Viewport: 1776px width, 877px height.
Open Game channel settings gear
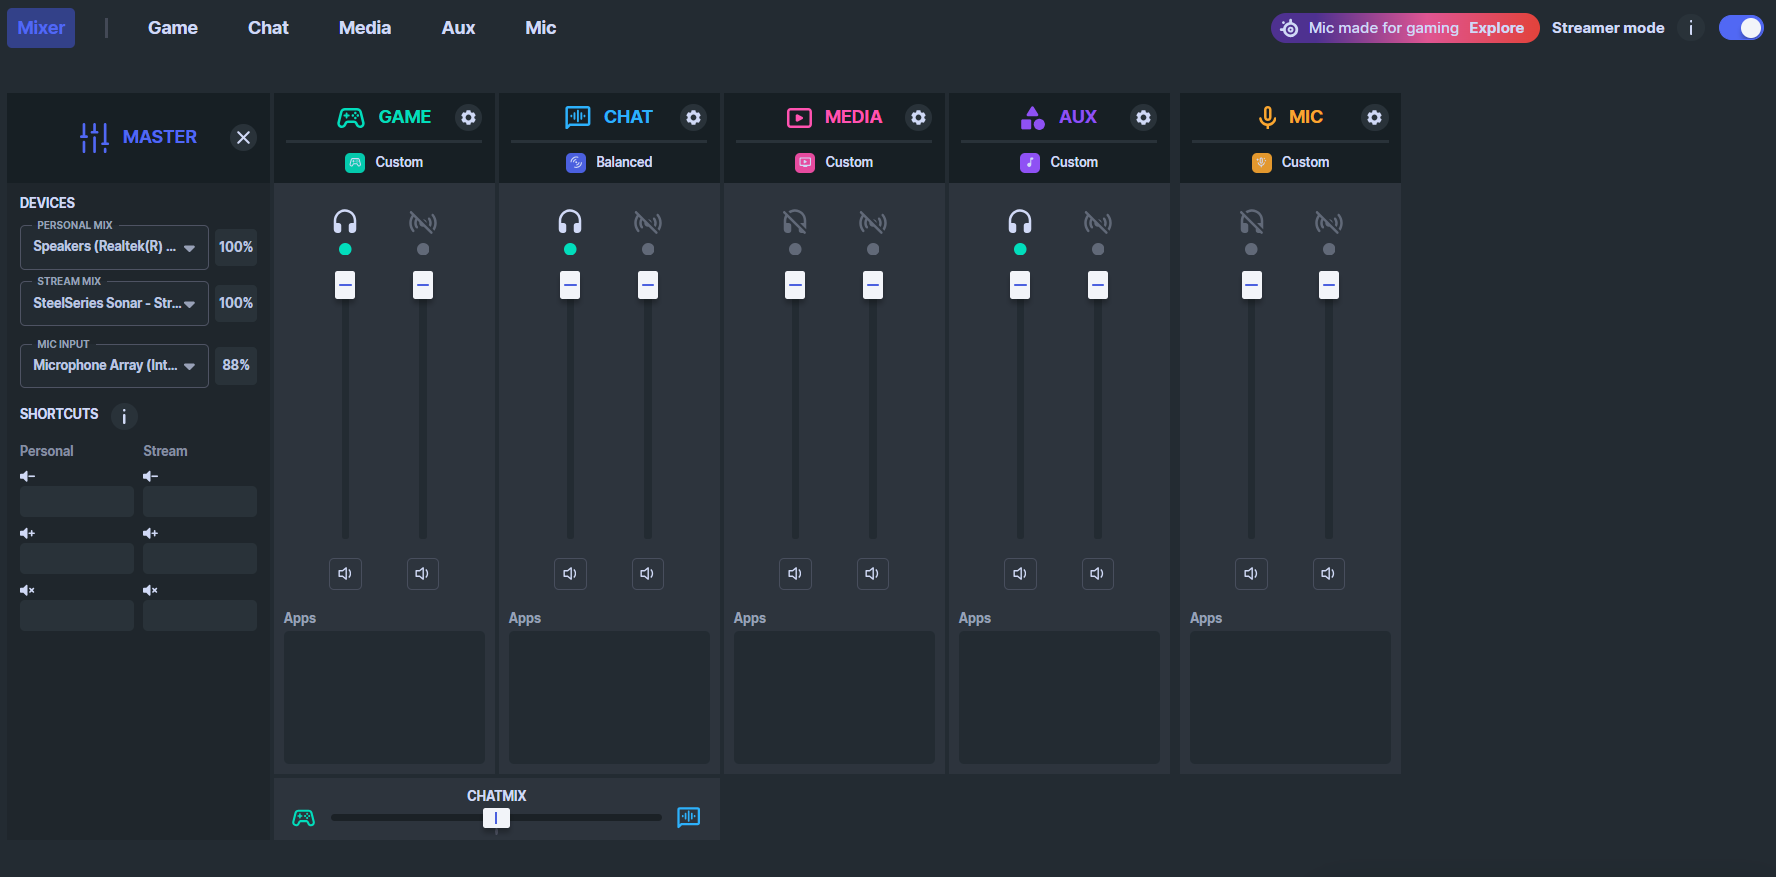(x=468, y=117)
